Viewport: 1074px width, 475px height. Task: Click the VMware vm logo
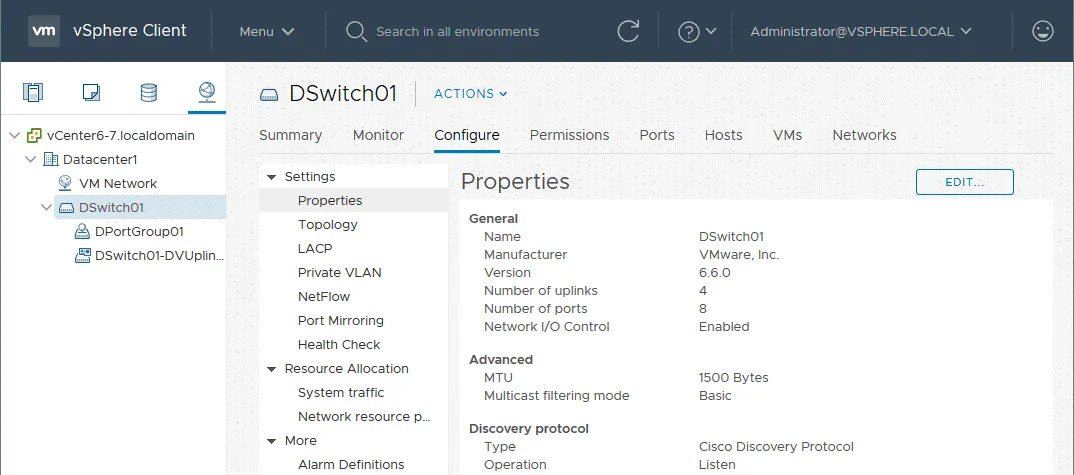click(43, 31)
